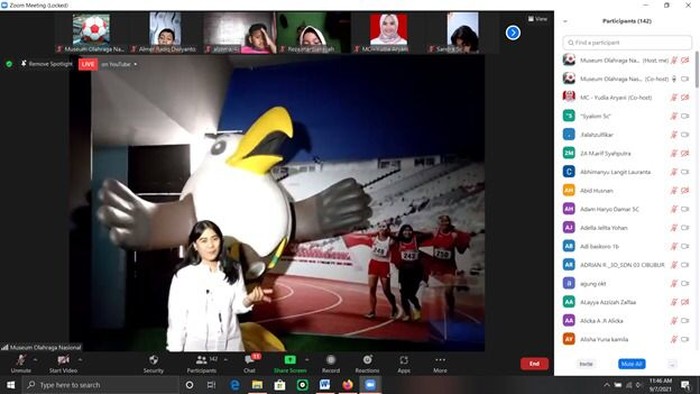This screenshot has height=394, width=700.
Task: Remove Spotlight from the pinned video
Action: pos(46,64)
